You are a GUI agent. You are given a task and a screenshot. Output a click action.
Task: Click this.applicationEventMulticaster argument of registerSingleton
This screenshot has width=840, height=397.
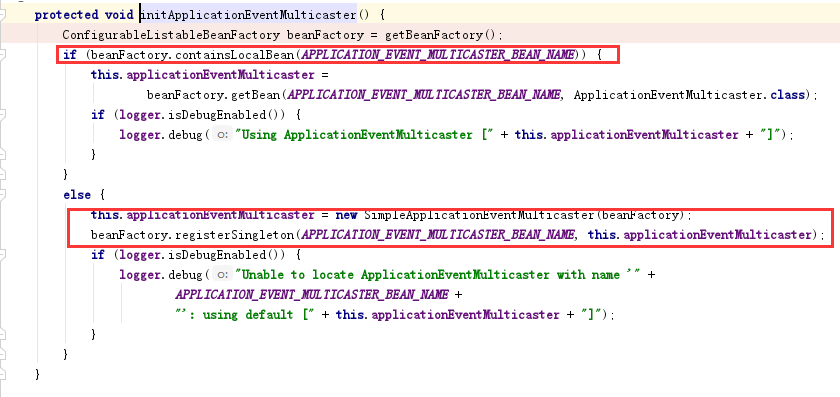[700, 235]
